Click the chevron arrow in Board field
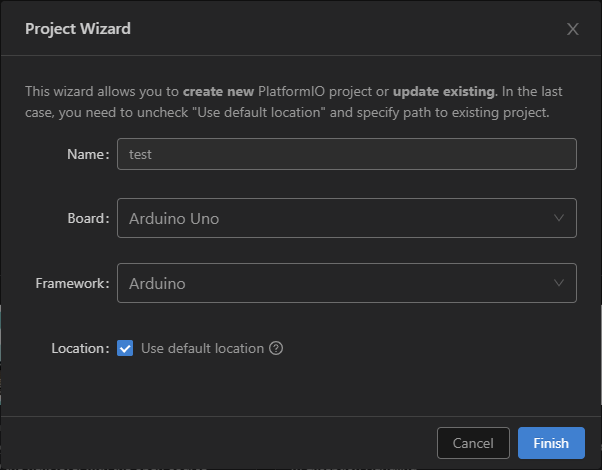 click(x=559, y=218)
